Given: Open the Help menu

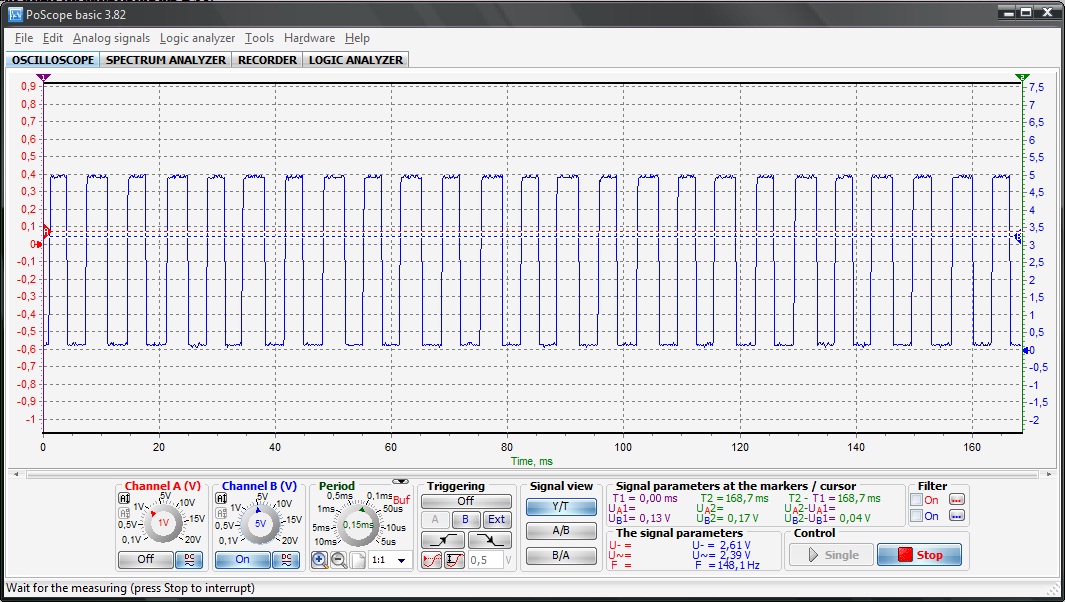Looking at the screenshot, I should tap(357, 38).
